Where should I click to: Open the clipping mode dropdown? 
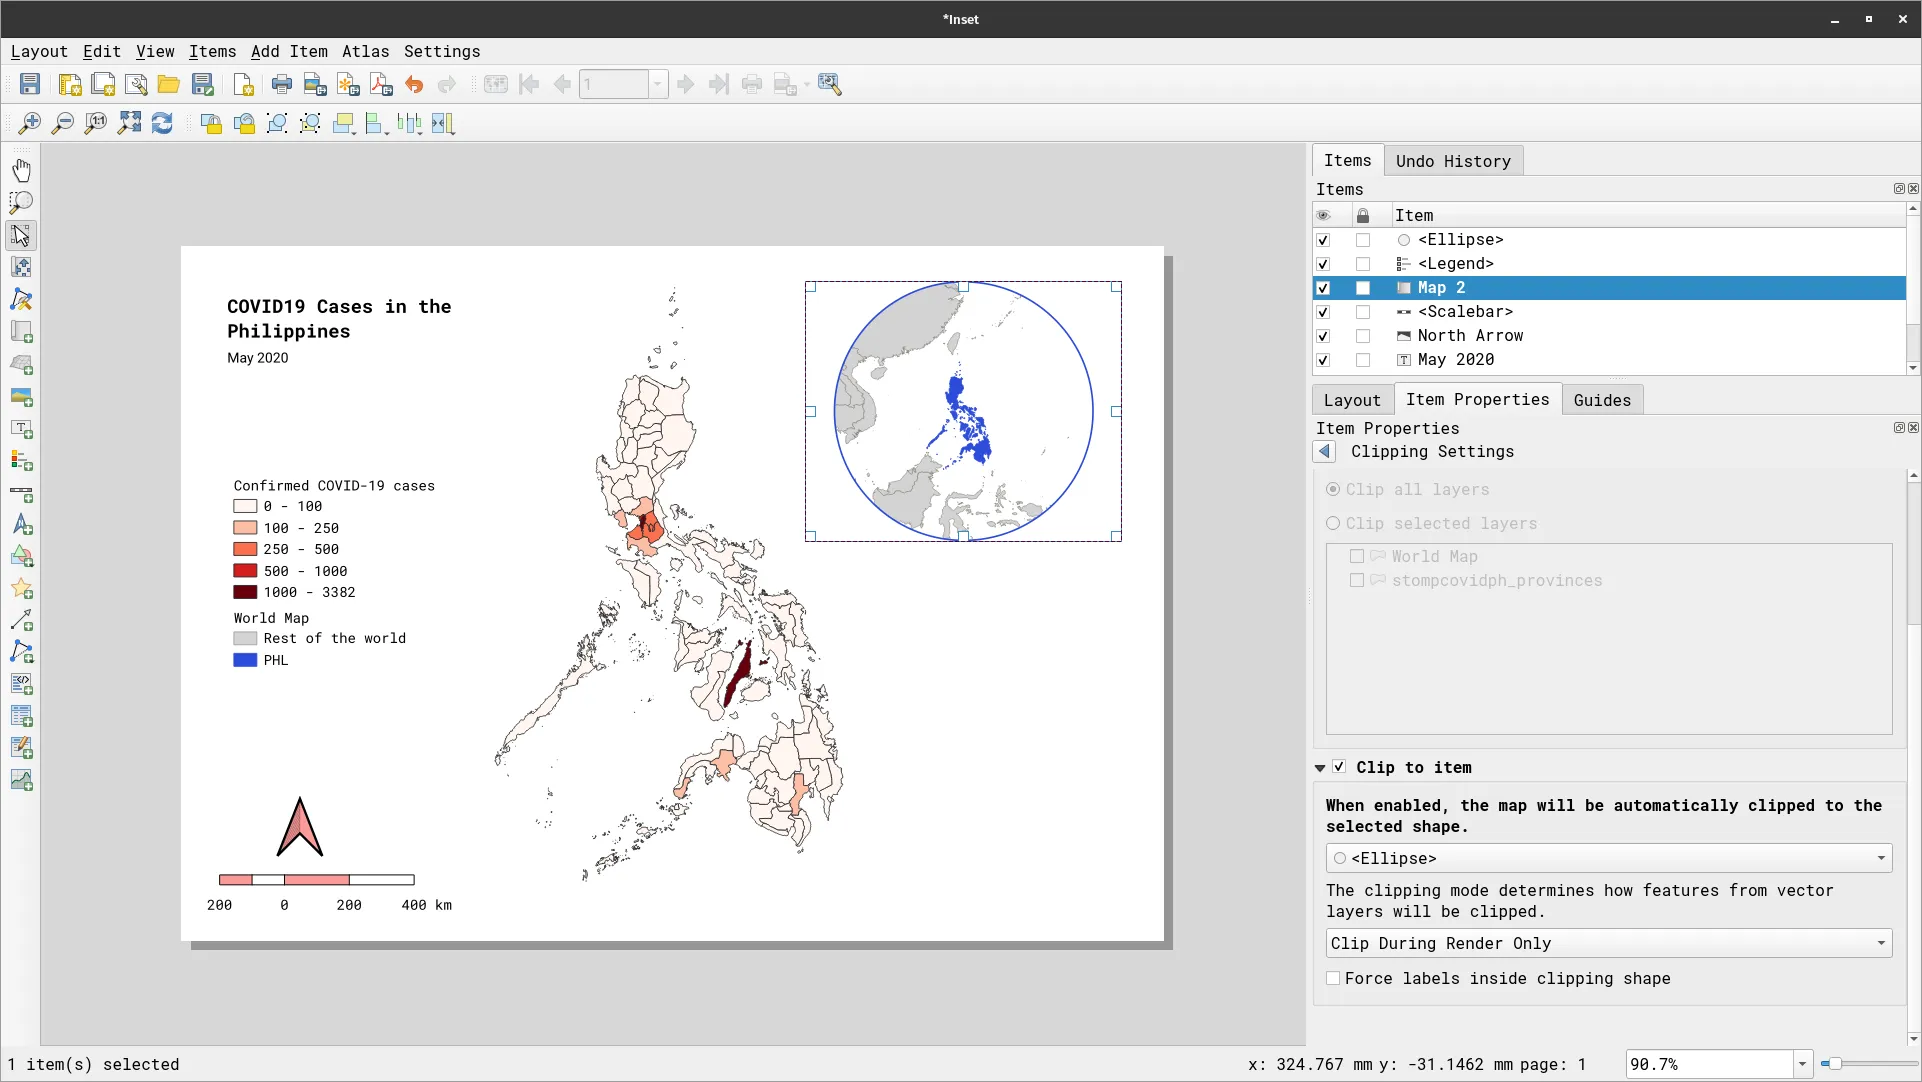[x=1607, y=943]
